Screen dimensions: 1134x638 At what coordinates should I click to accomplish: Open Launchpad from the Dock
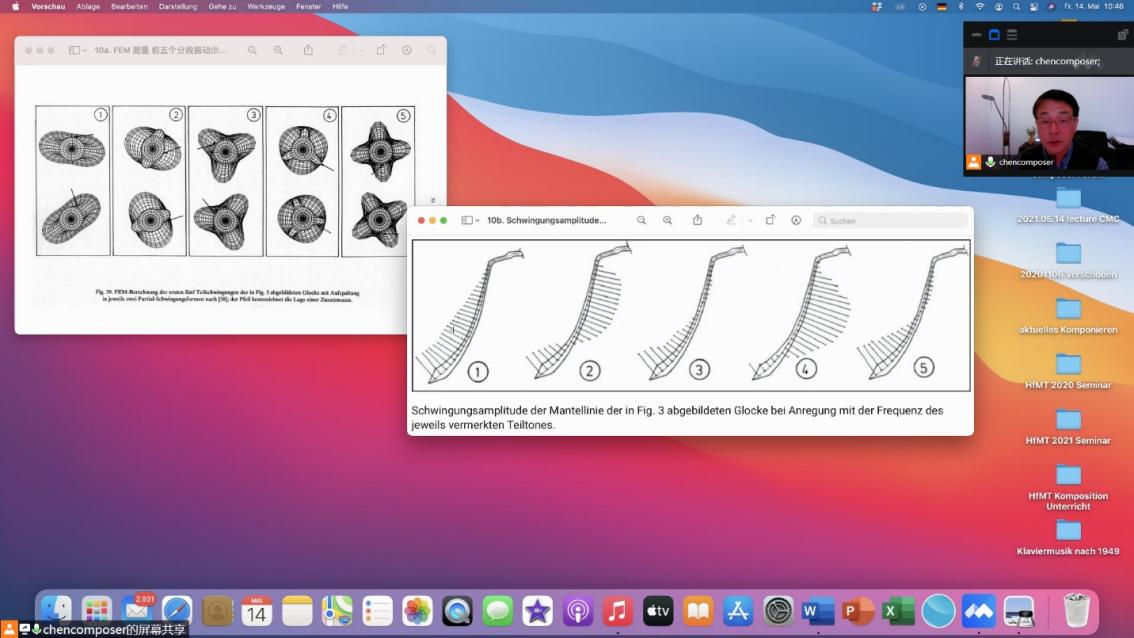coord(96,612)
